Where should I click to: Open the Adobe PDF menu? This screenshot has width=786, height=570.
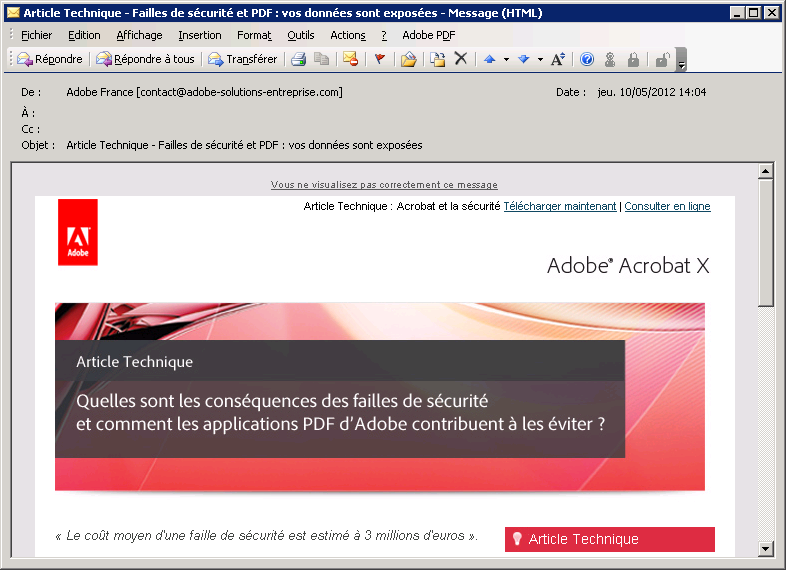pos(429,35)
